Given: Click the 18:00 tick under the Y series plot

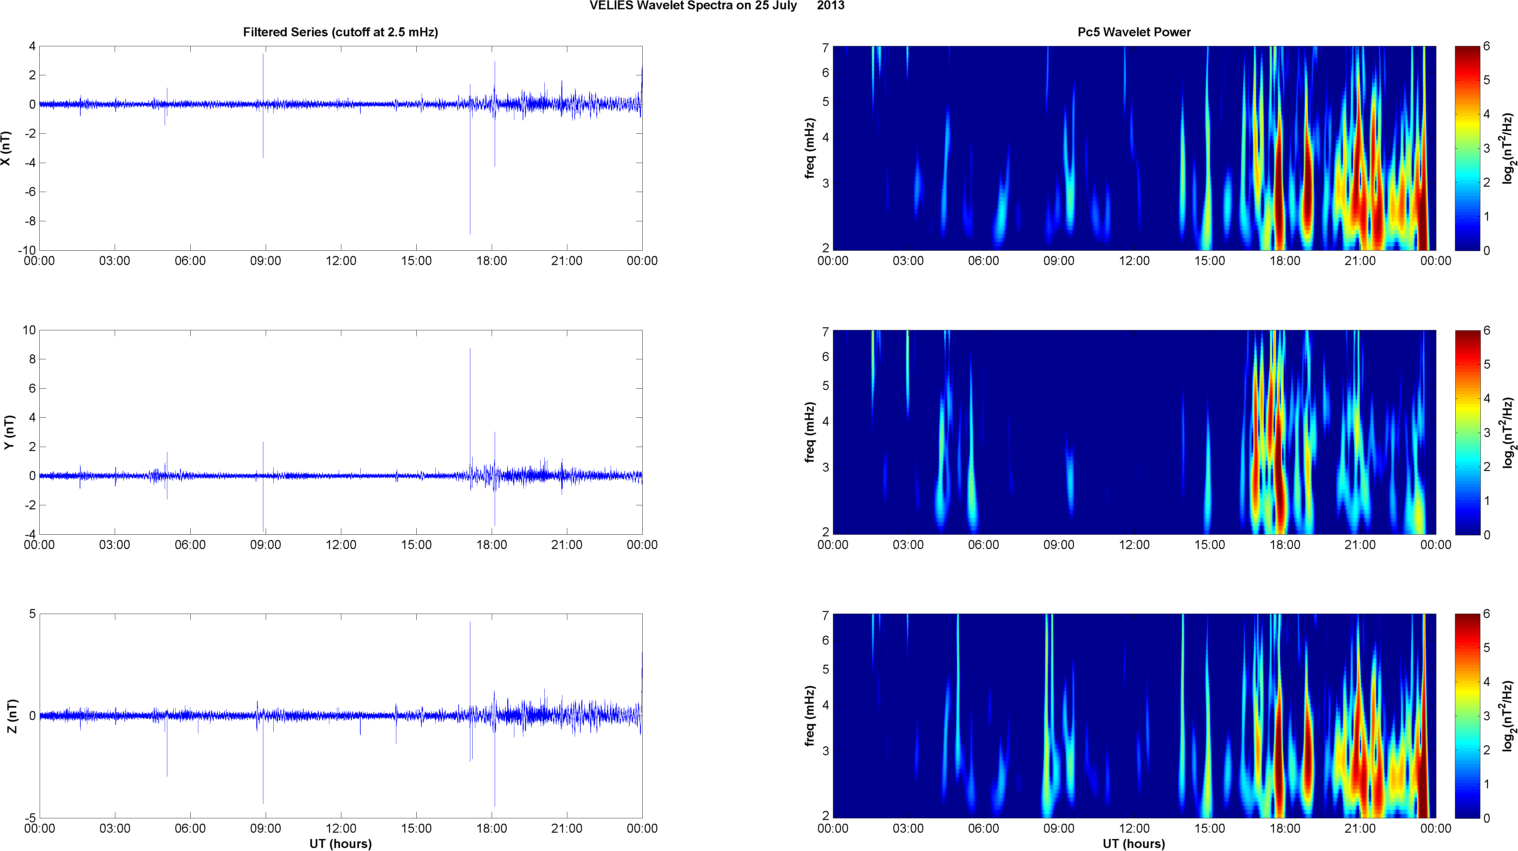Looking at the screenshot, I should (491, 545).
